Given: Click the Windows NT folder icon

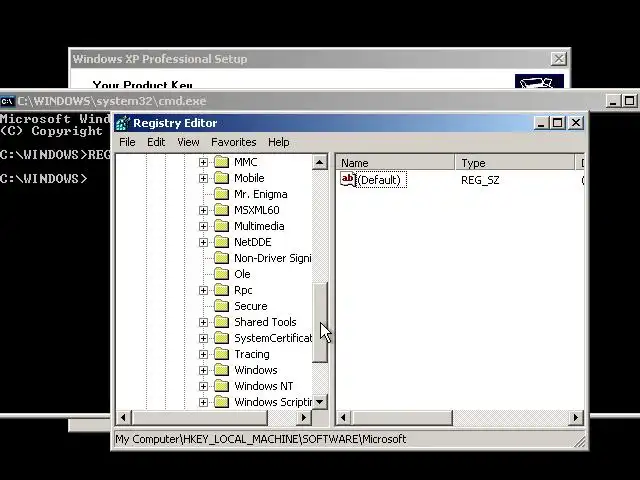Looking at the screenshot, I should [x=222, y=386].
